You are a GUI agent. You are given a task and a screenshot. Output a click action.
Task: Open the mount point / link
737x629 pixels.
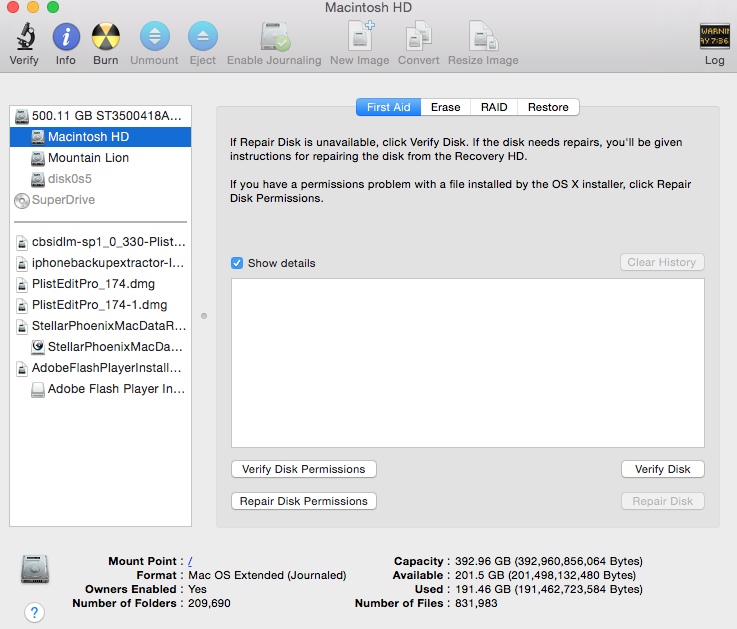point(190,561)
